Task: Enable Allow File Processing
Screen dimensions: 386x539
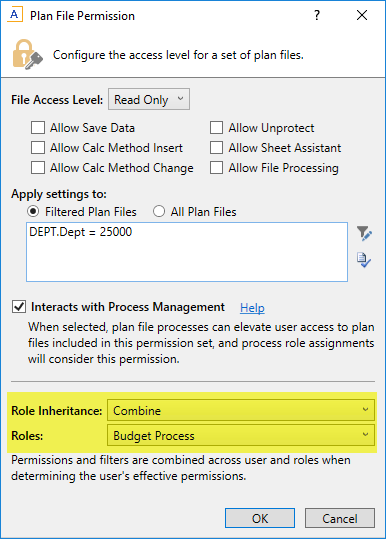Action: [217, 168]
